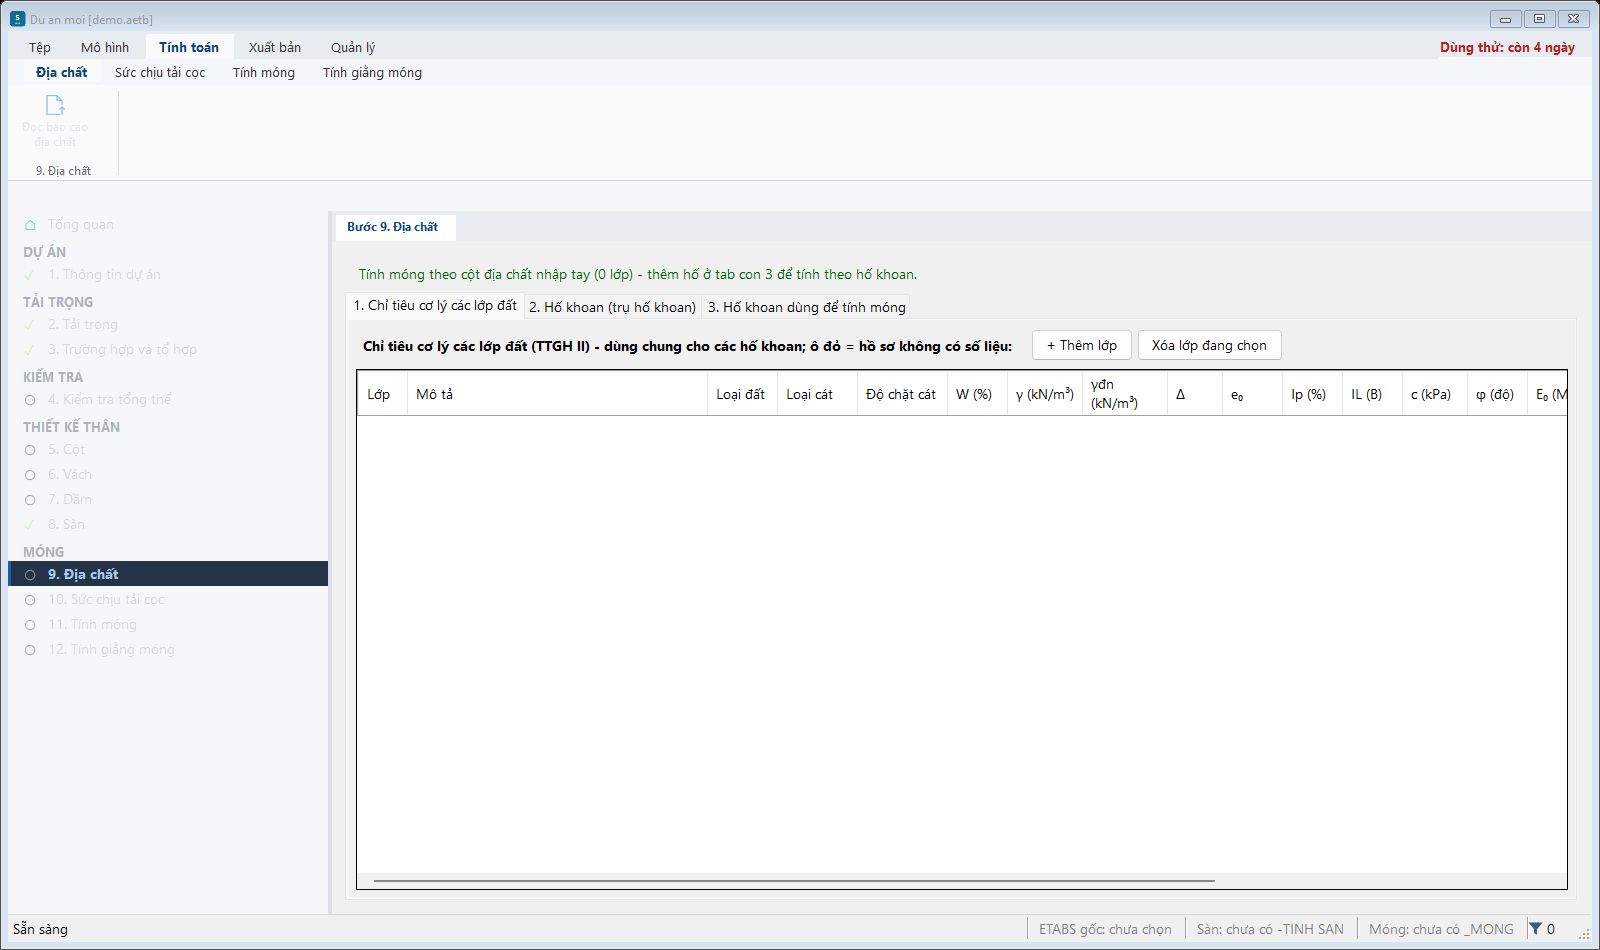The width and height of the screenshot is (1600, 950).
Task: Select the Tính toán ribbon tab
Action: 189,47
